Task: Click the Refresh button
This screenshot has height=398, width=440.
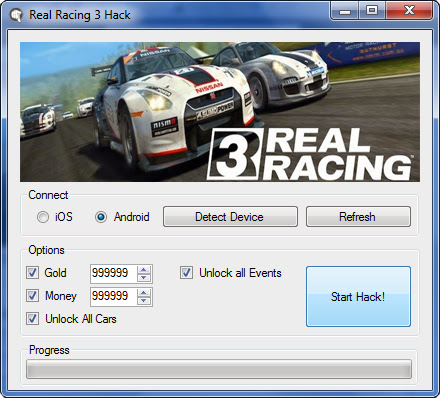Action: [358, 217]
